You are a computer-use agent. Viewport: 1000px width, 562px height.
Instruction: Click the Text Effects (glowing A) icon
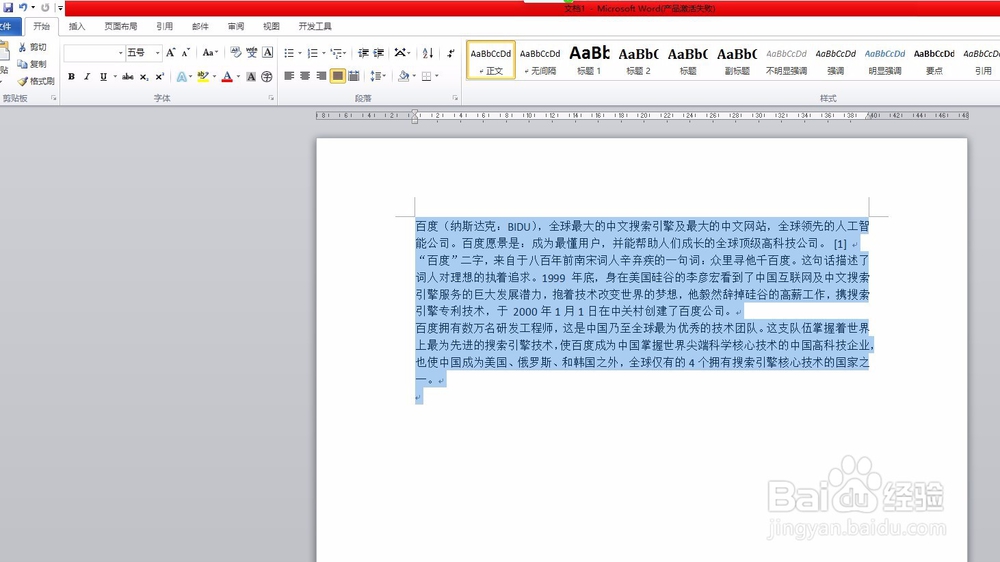pos(181,77)
